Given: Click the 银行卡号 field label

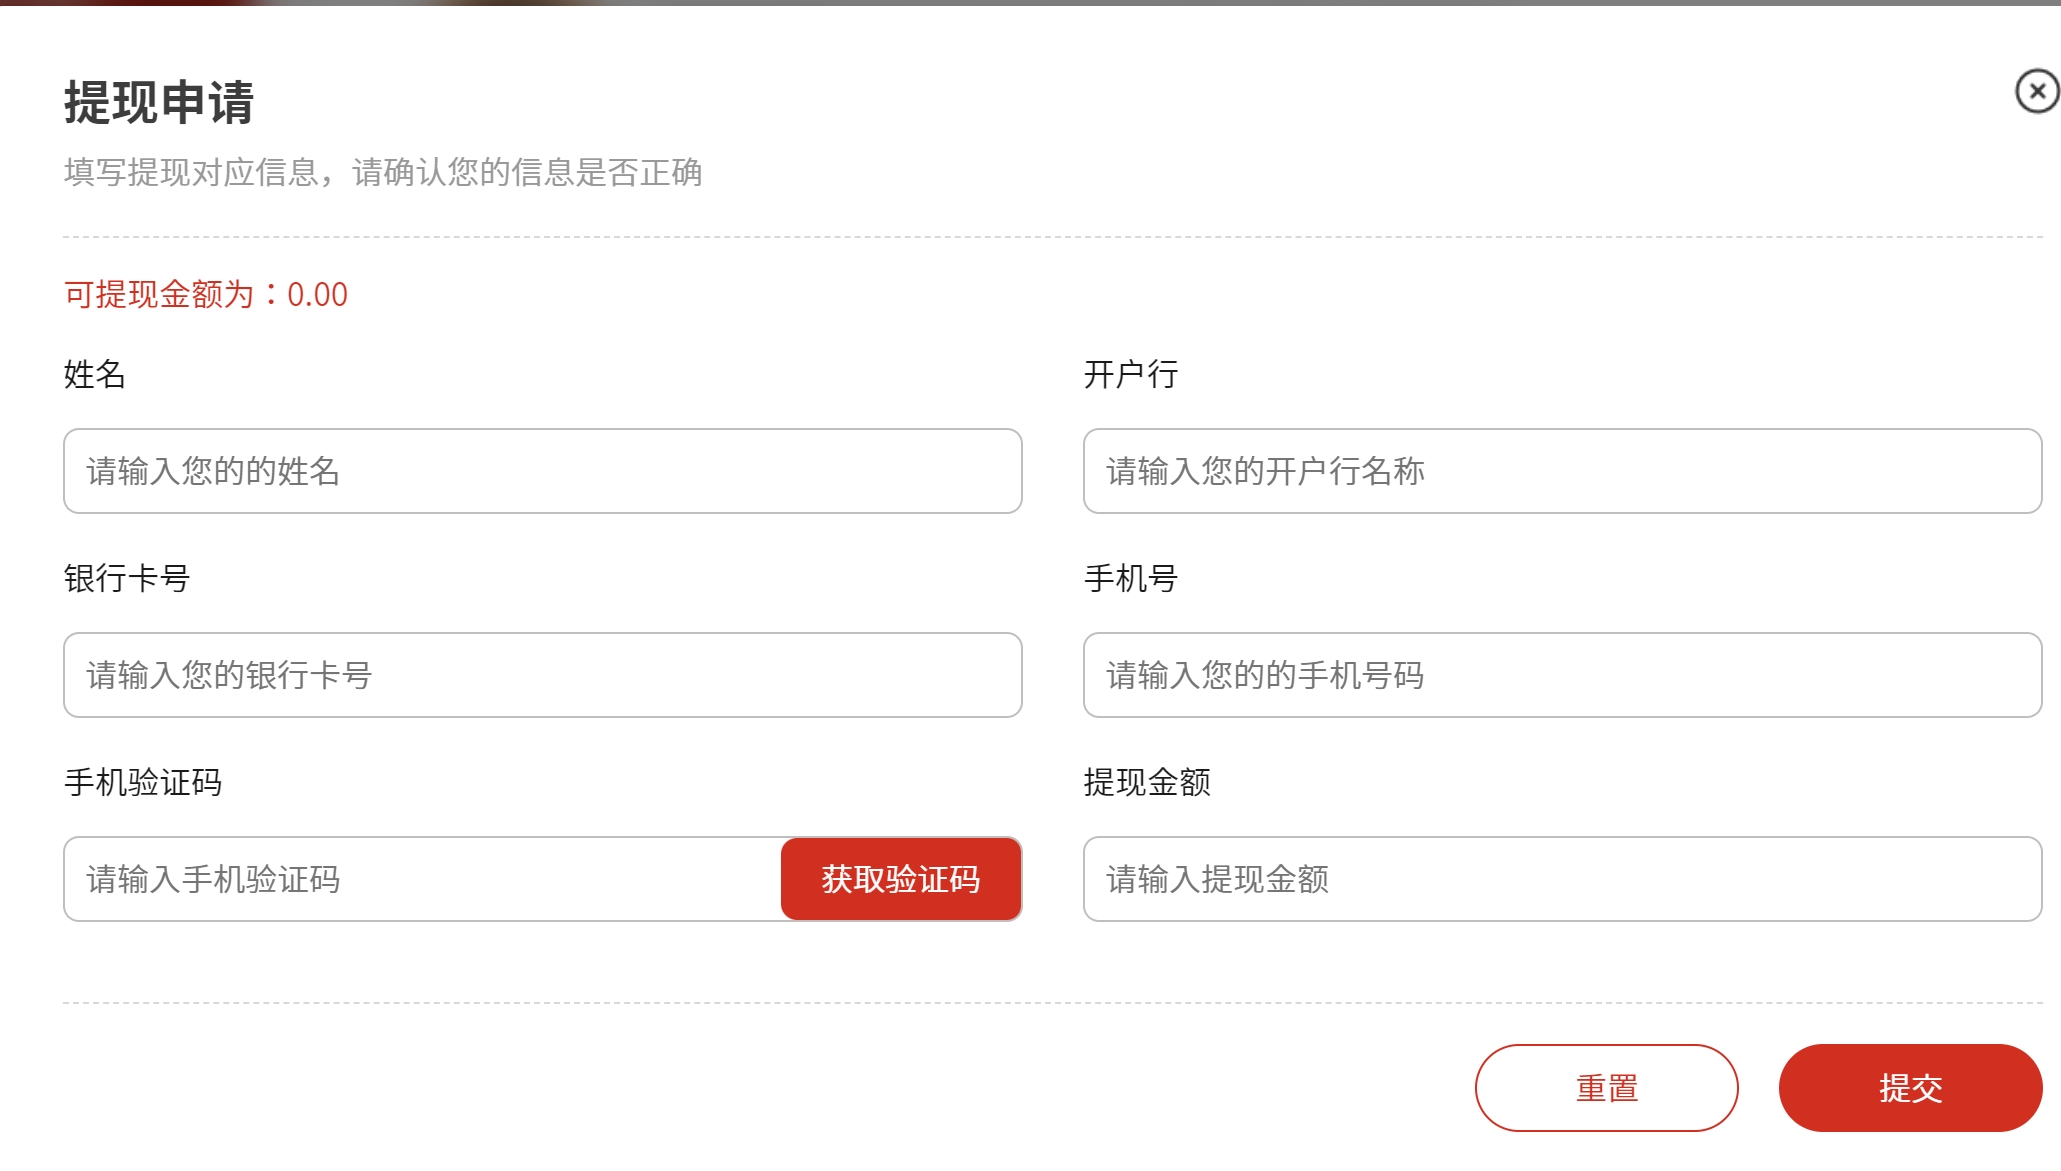Looking at the screenshot, I should (127, 578).
